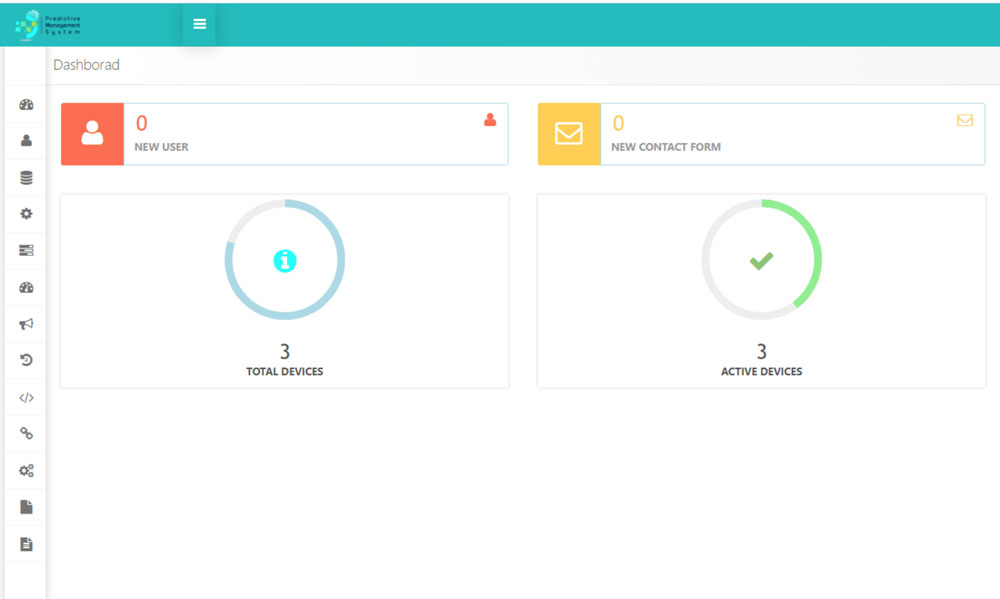This screenshot has width=1000, height=599.
Task: Click the history clock icon
Action: tap(25, 360)
